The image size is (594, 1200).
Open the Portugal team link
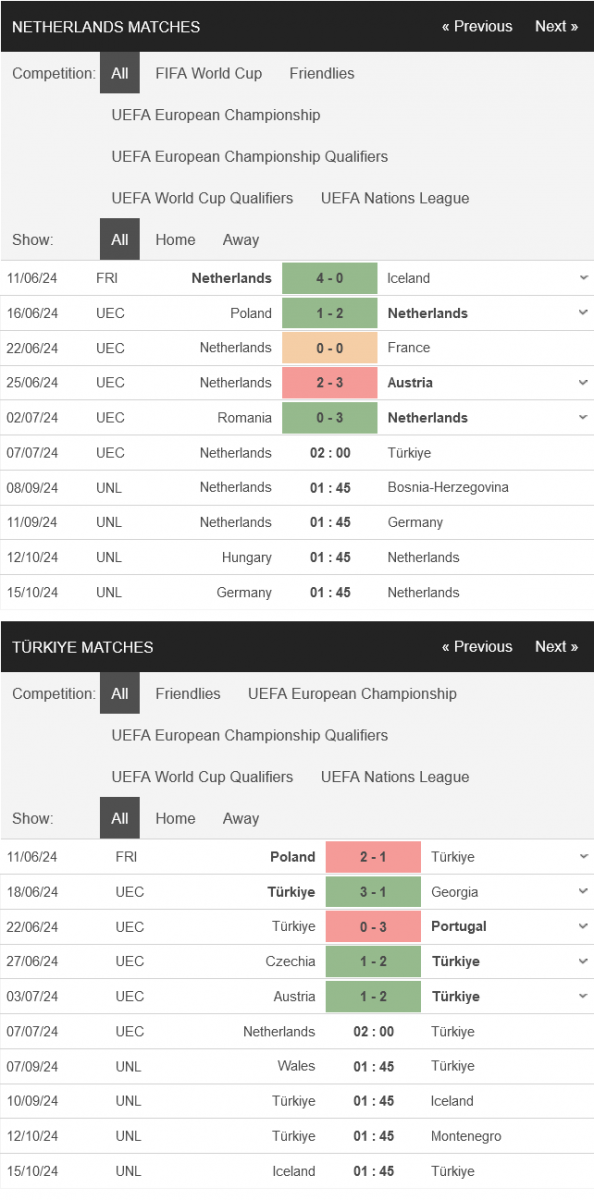(459, 927)
